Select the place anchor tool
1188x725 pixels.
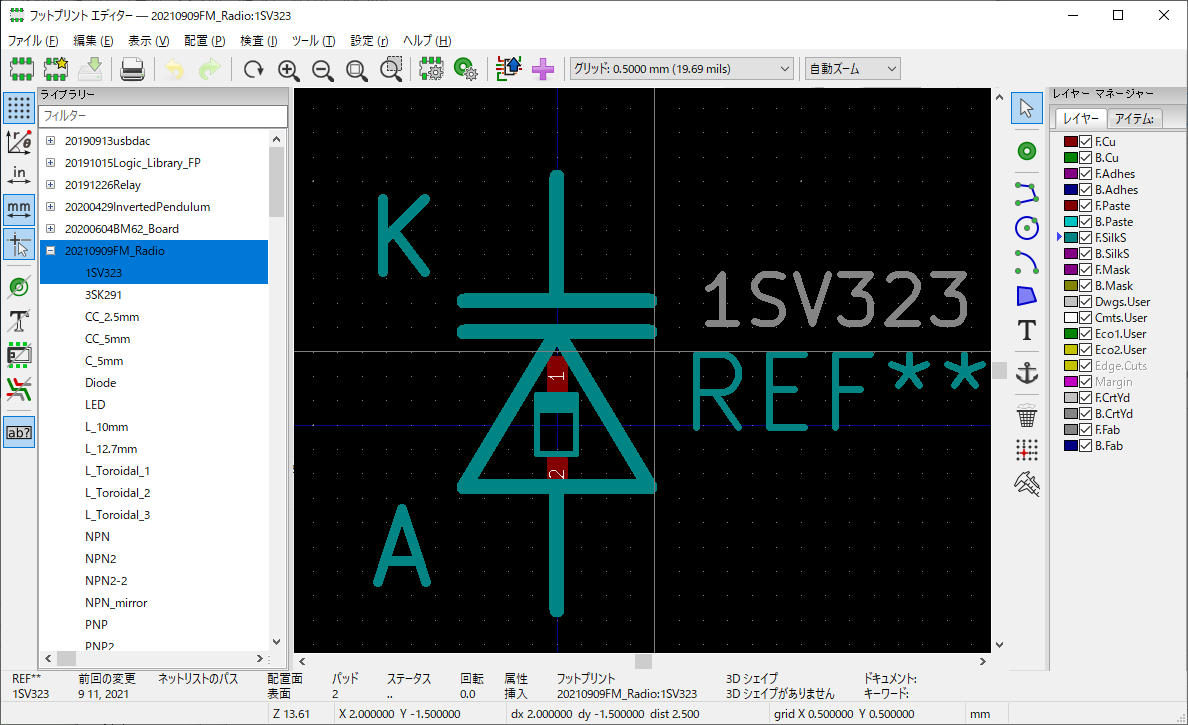click(x=1026, y=373)
